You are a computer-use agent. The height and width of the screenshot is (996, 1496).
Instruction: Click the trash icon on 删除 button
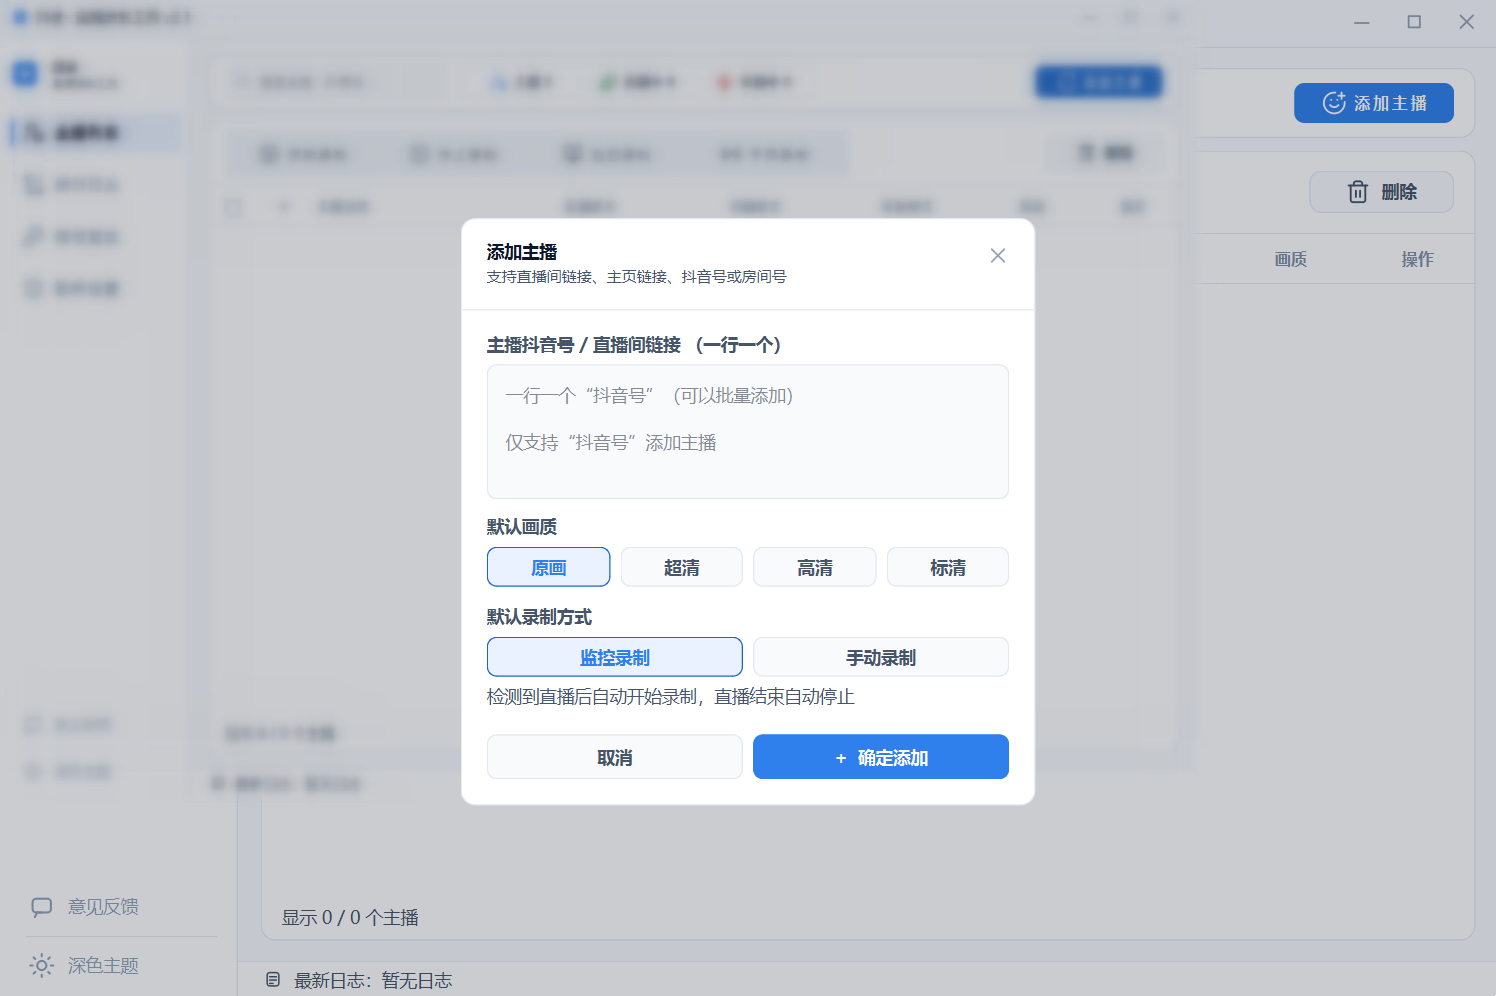pyautogui.click(x=1358, y=192)
